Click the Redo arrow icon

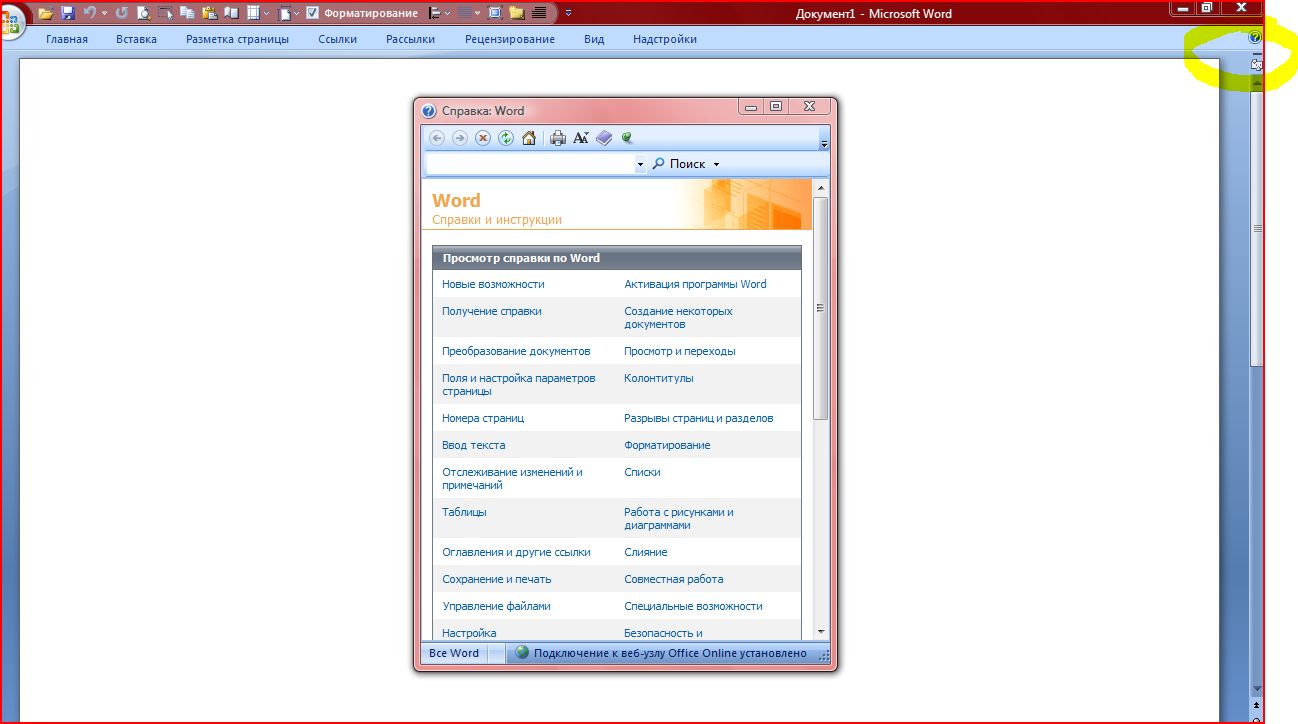(x=121, y=14)
